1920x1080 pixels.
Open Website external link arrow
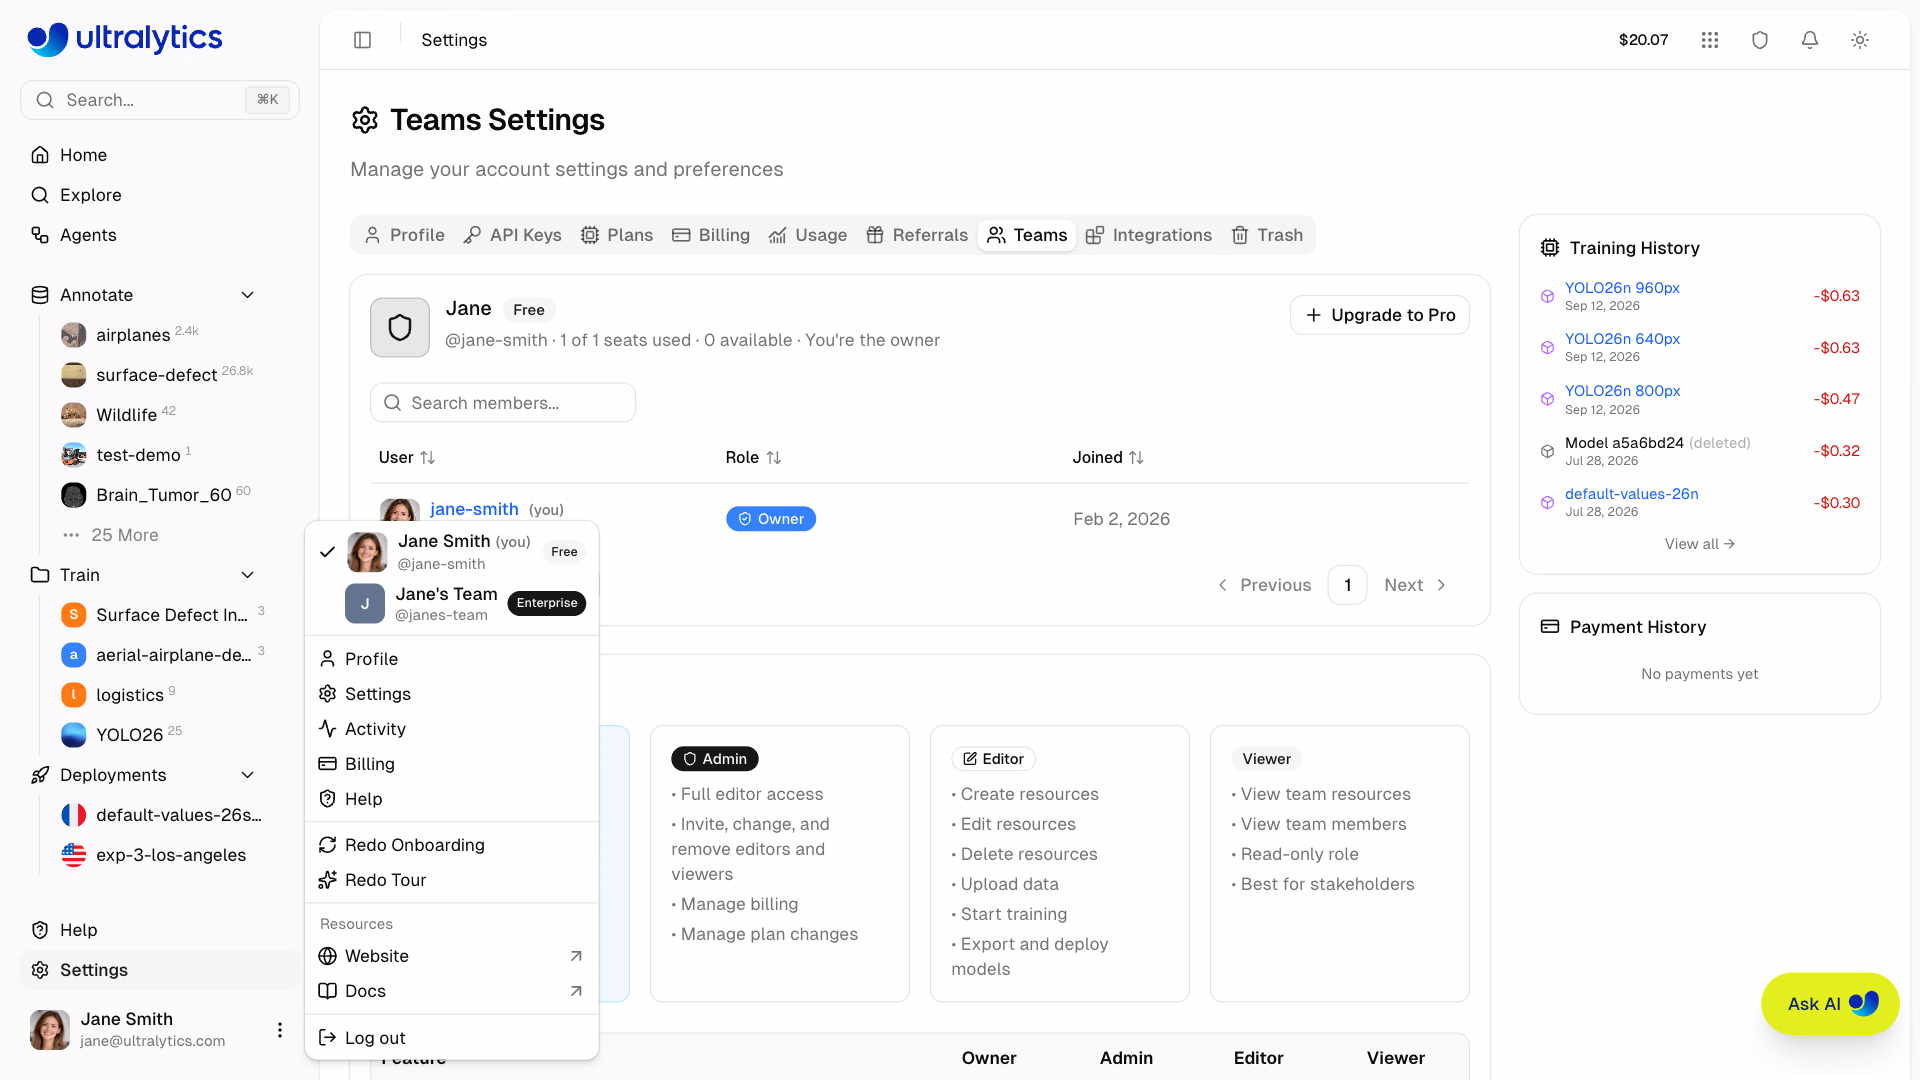(x=576, y=956)
